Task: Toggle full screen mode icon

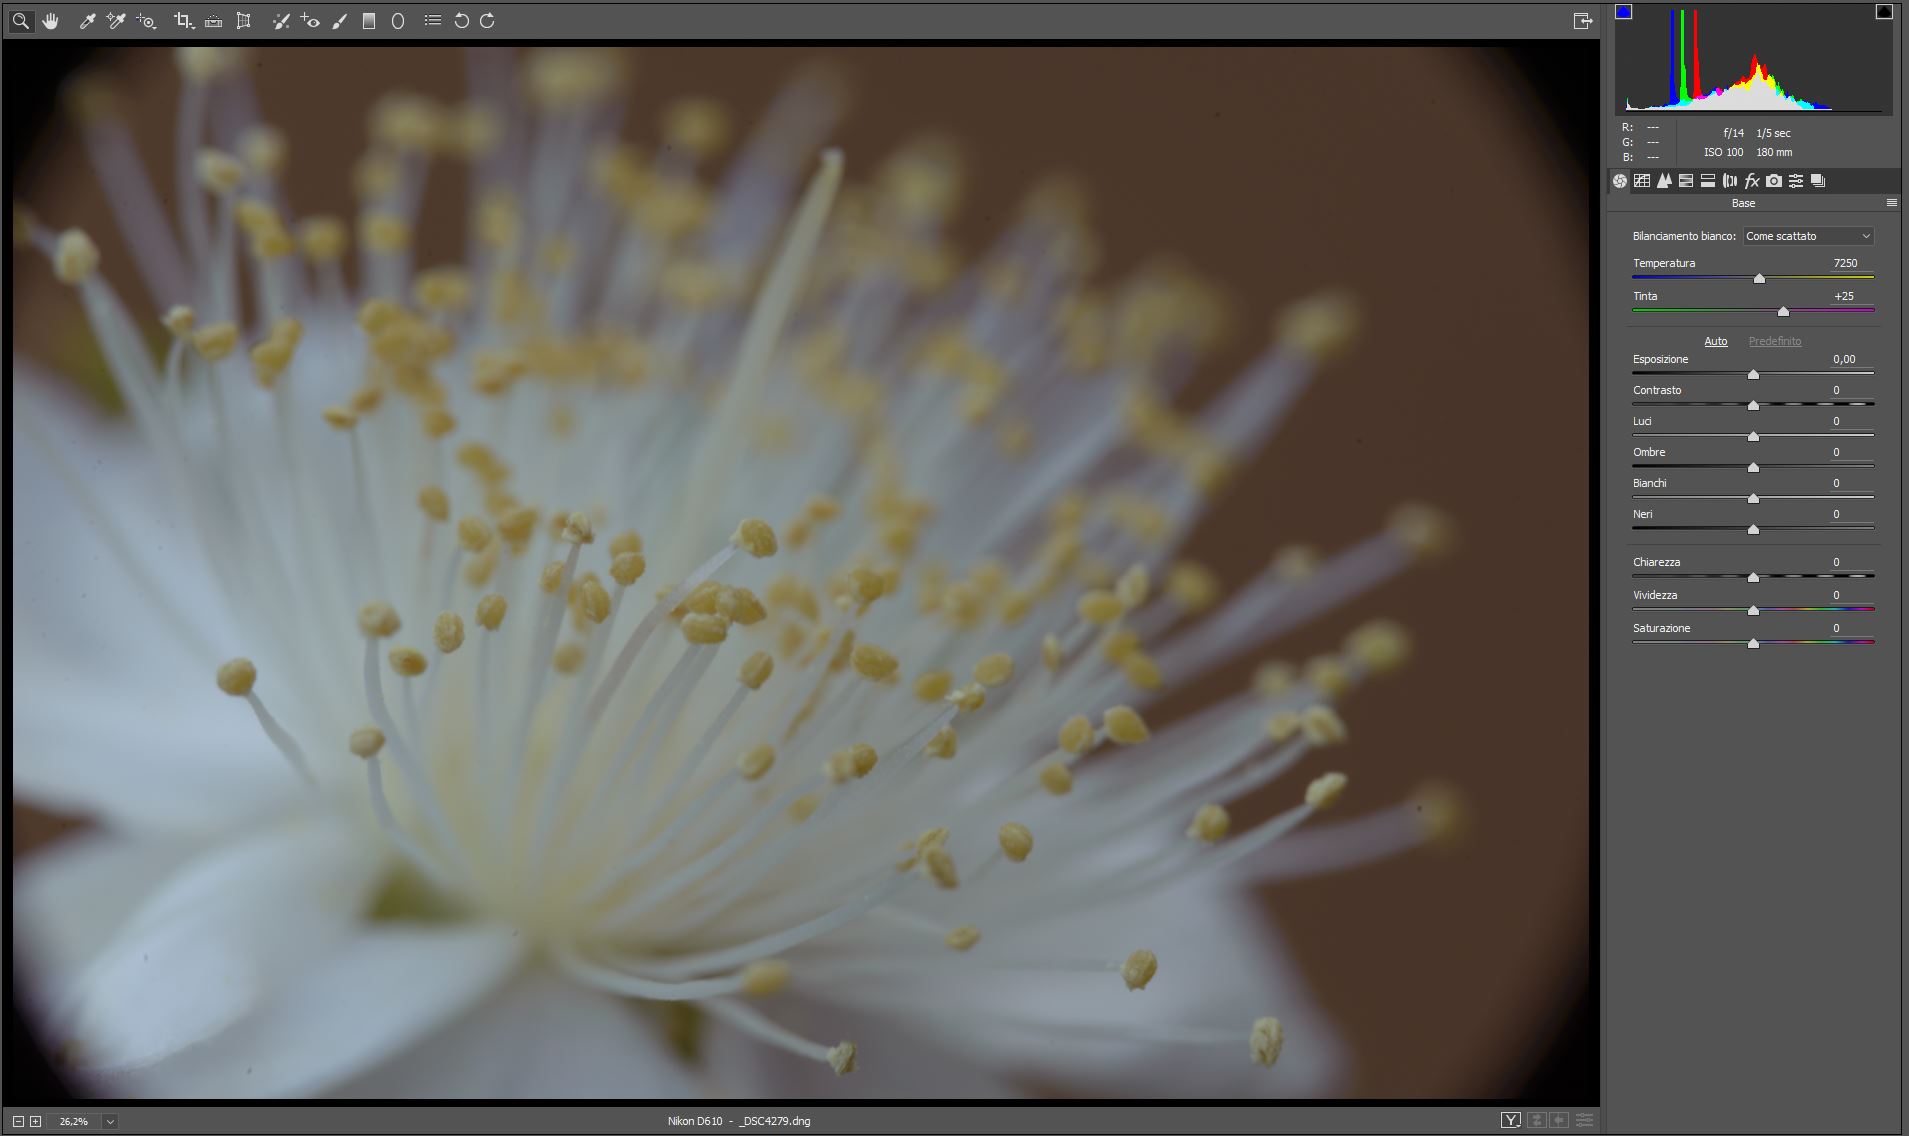Action: pyautogui.click(x=1583, y=21)
